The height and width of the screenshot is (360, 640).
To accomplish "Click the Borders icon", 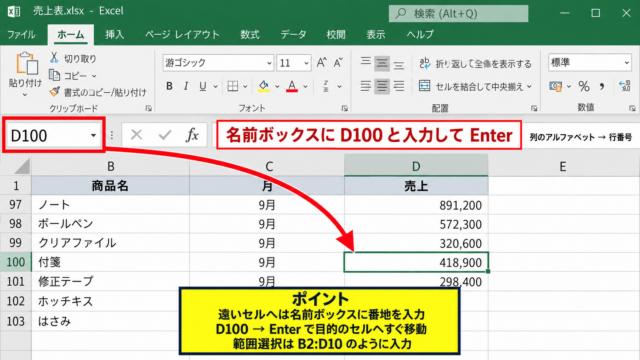I will (x=233, y=86).
